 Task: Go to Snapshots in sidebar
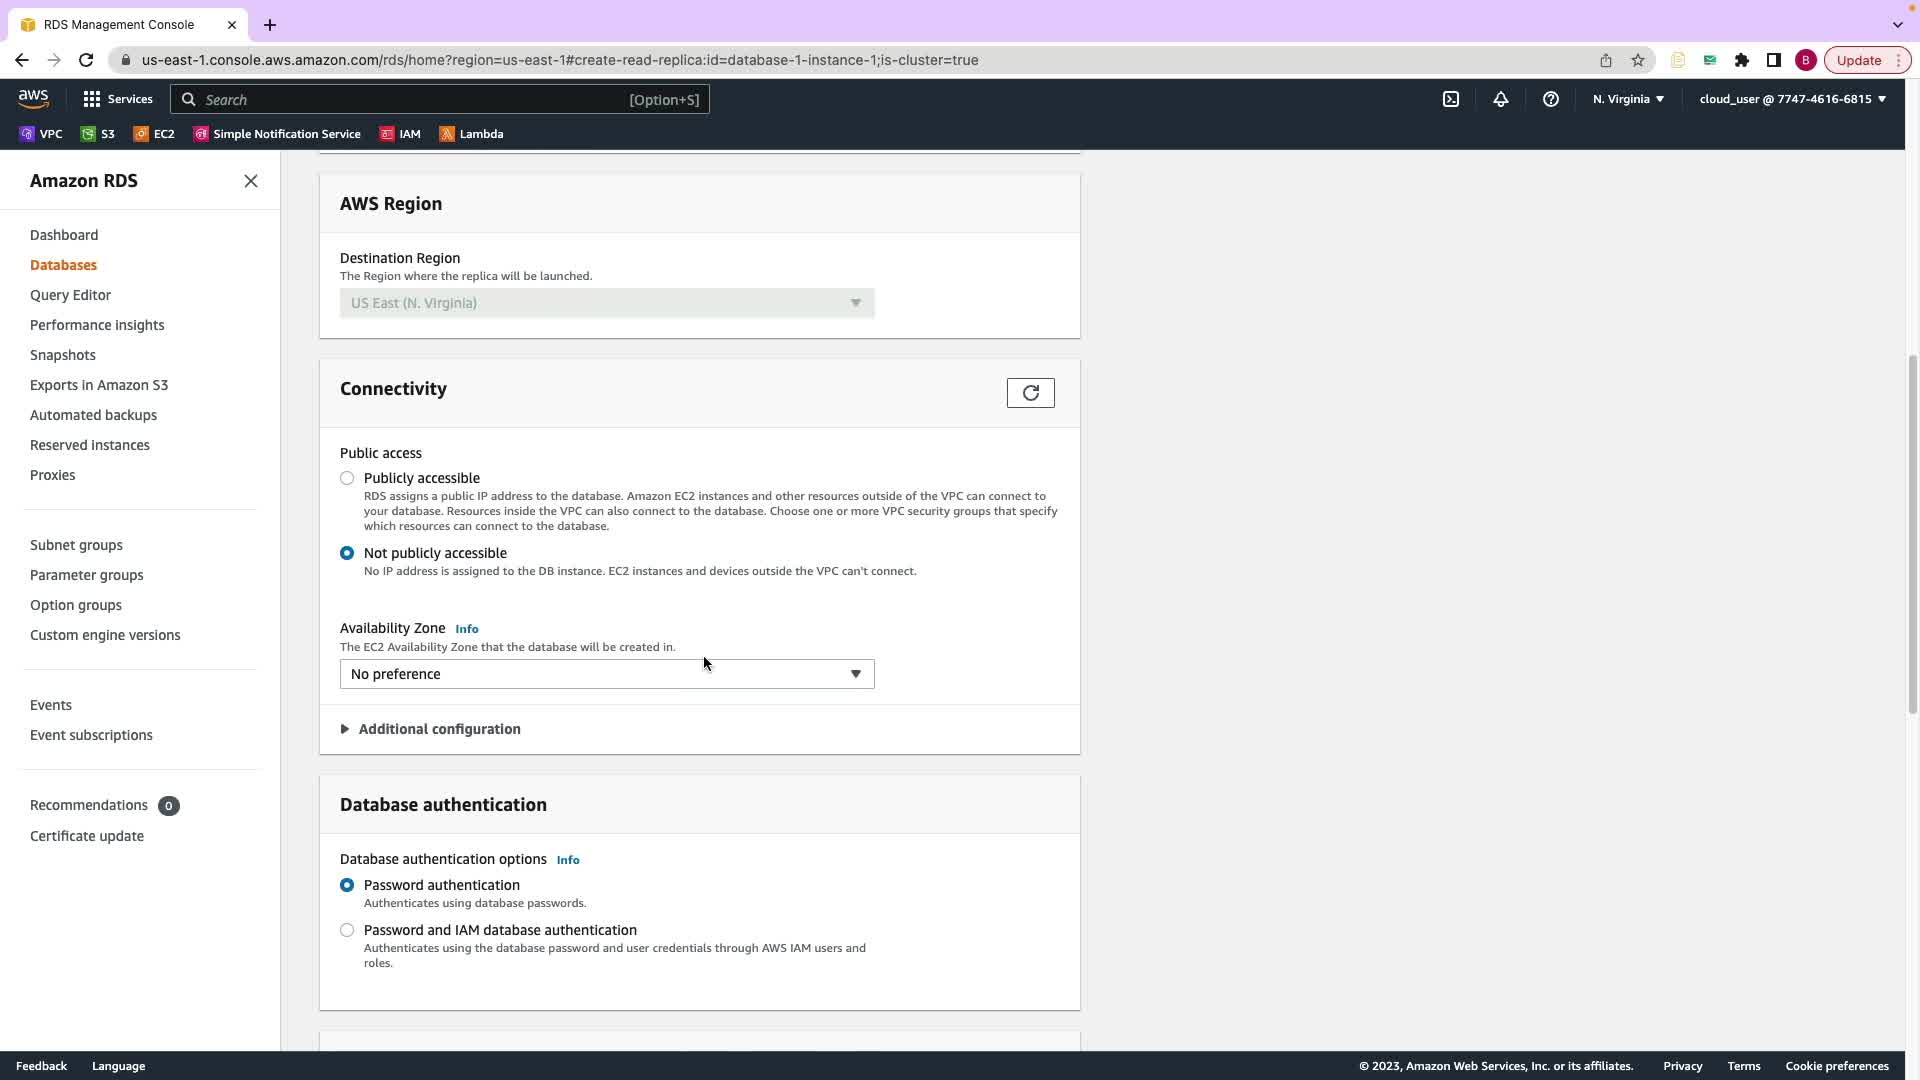(63, 355)
